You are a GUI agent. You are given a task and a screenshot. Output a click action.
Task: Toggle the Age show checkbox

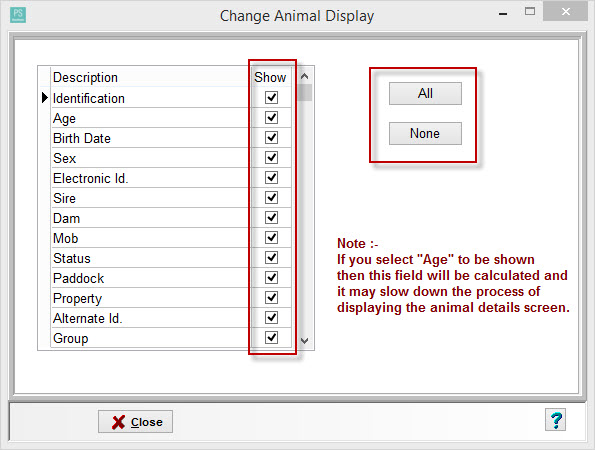tap(271, 118)
